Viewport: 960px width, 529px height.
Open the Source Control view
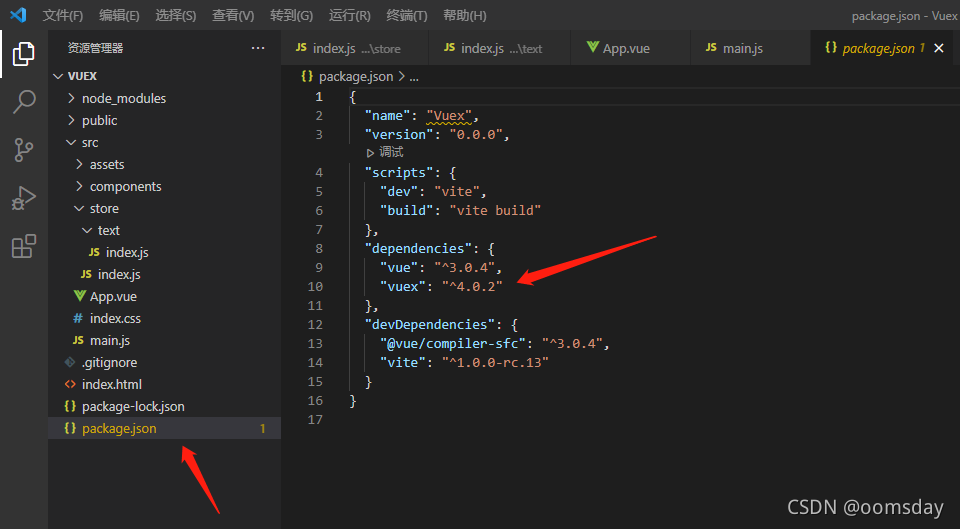tap(23, 149)
